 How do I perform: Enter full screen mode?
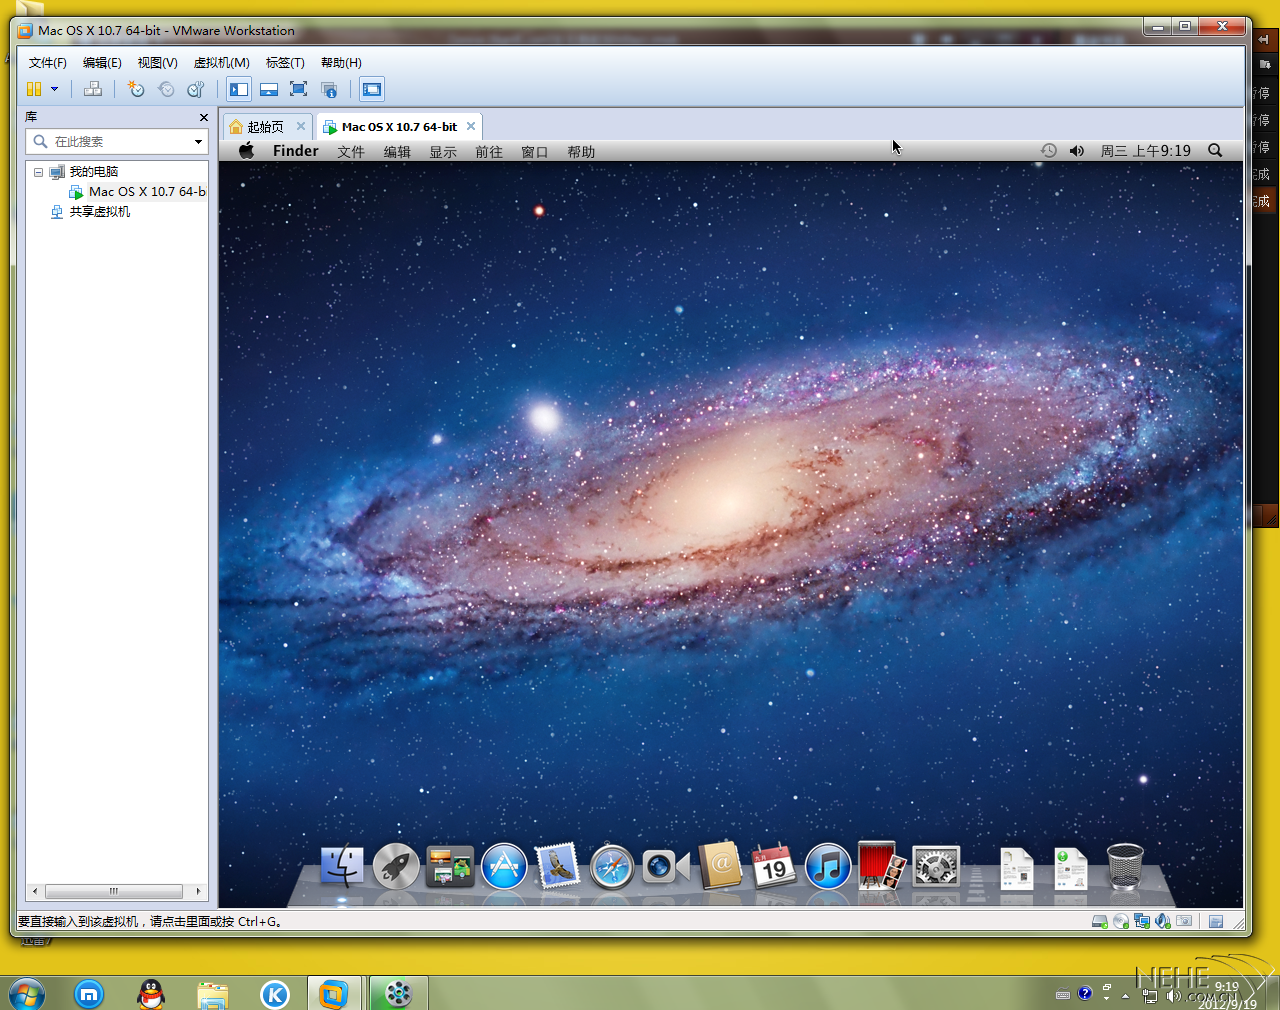[x=298, y=89]
